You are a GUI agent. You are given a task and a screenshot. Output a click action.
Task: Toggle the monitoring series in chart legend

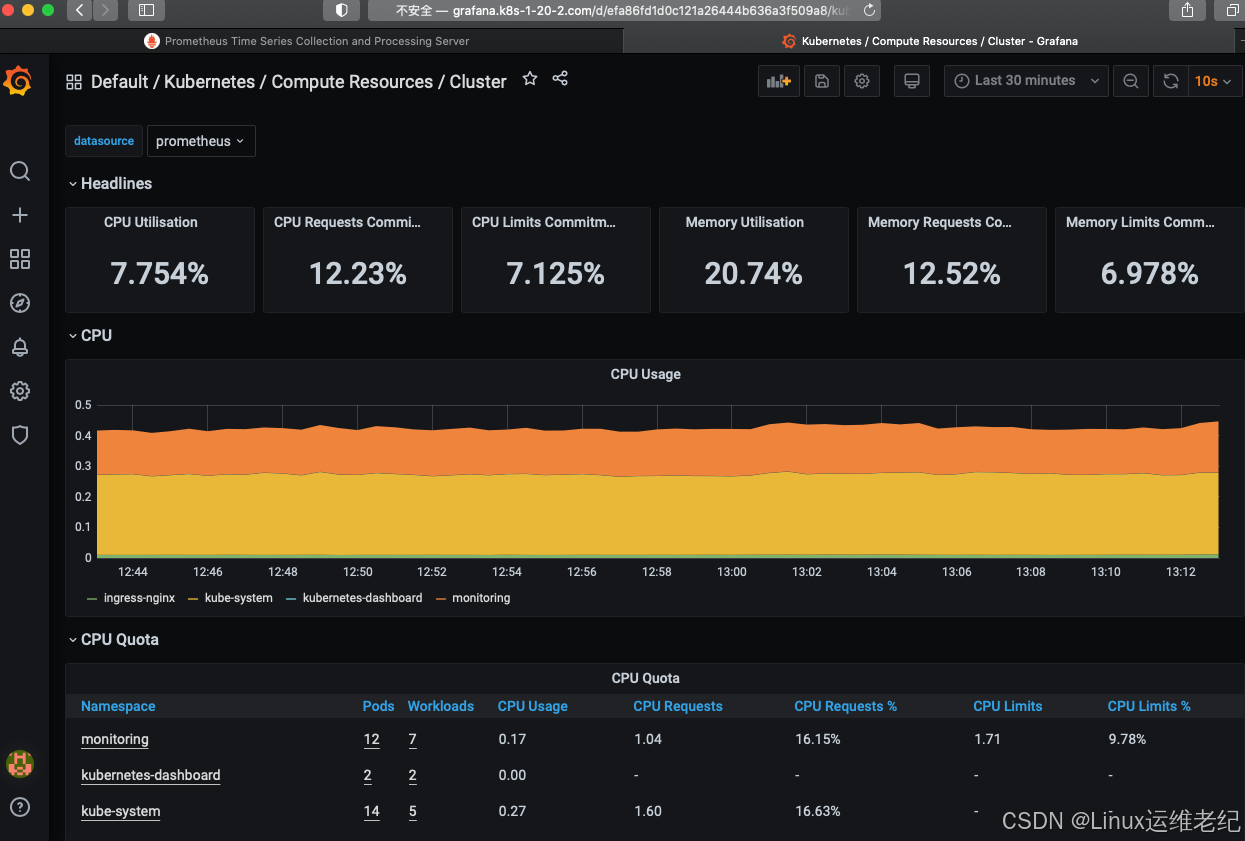(481, 598)
